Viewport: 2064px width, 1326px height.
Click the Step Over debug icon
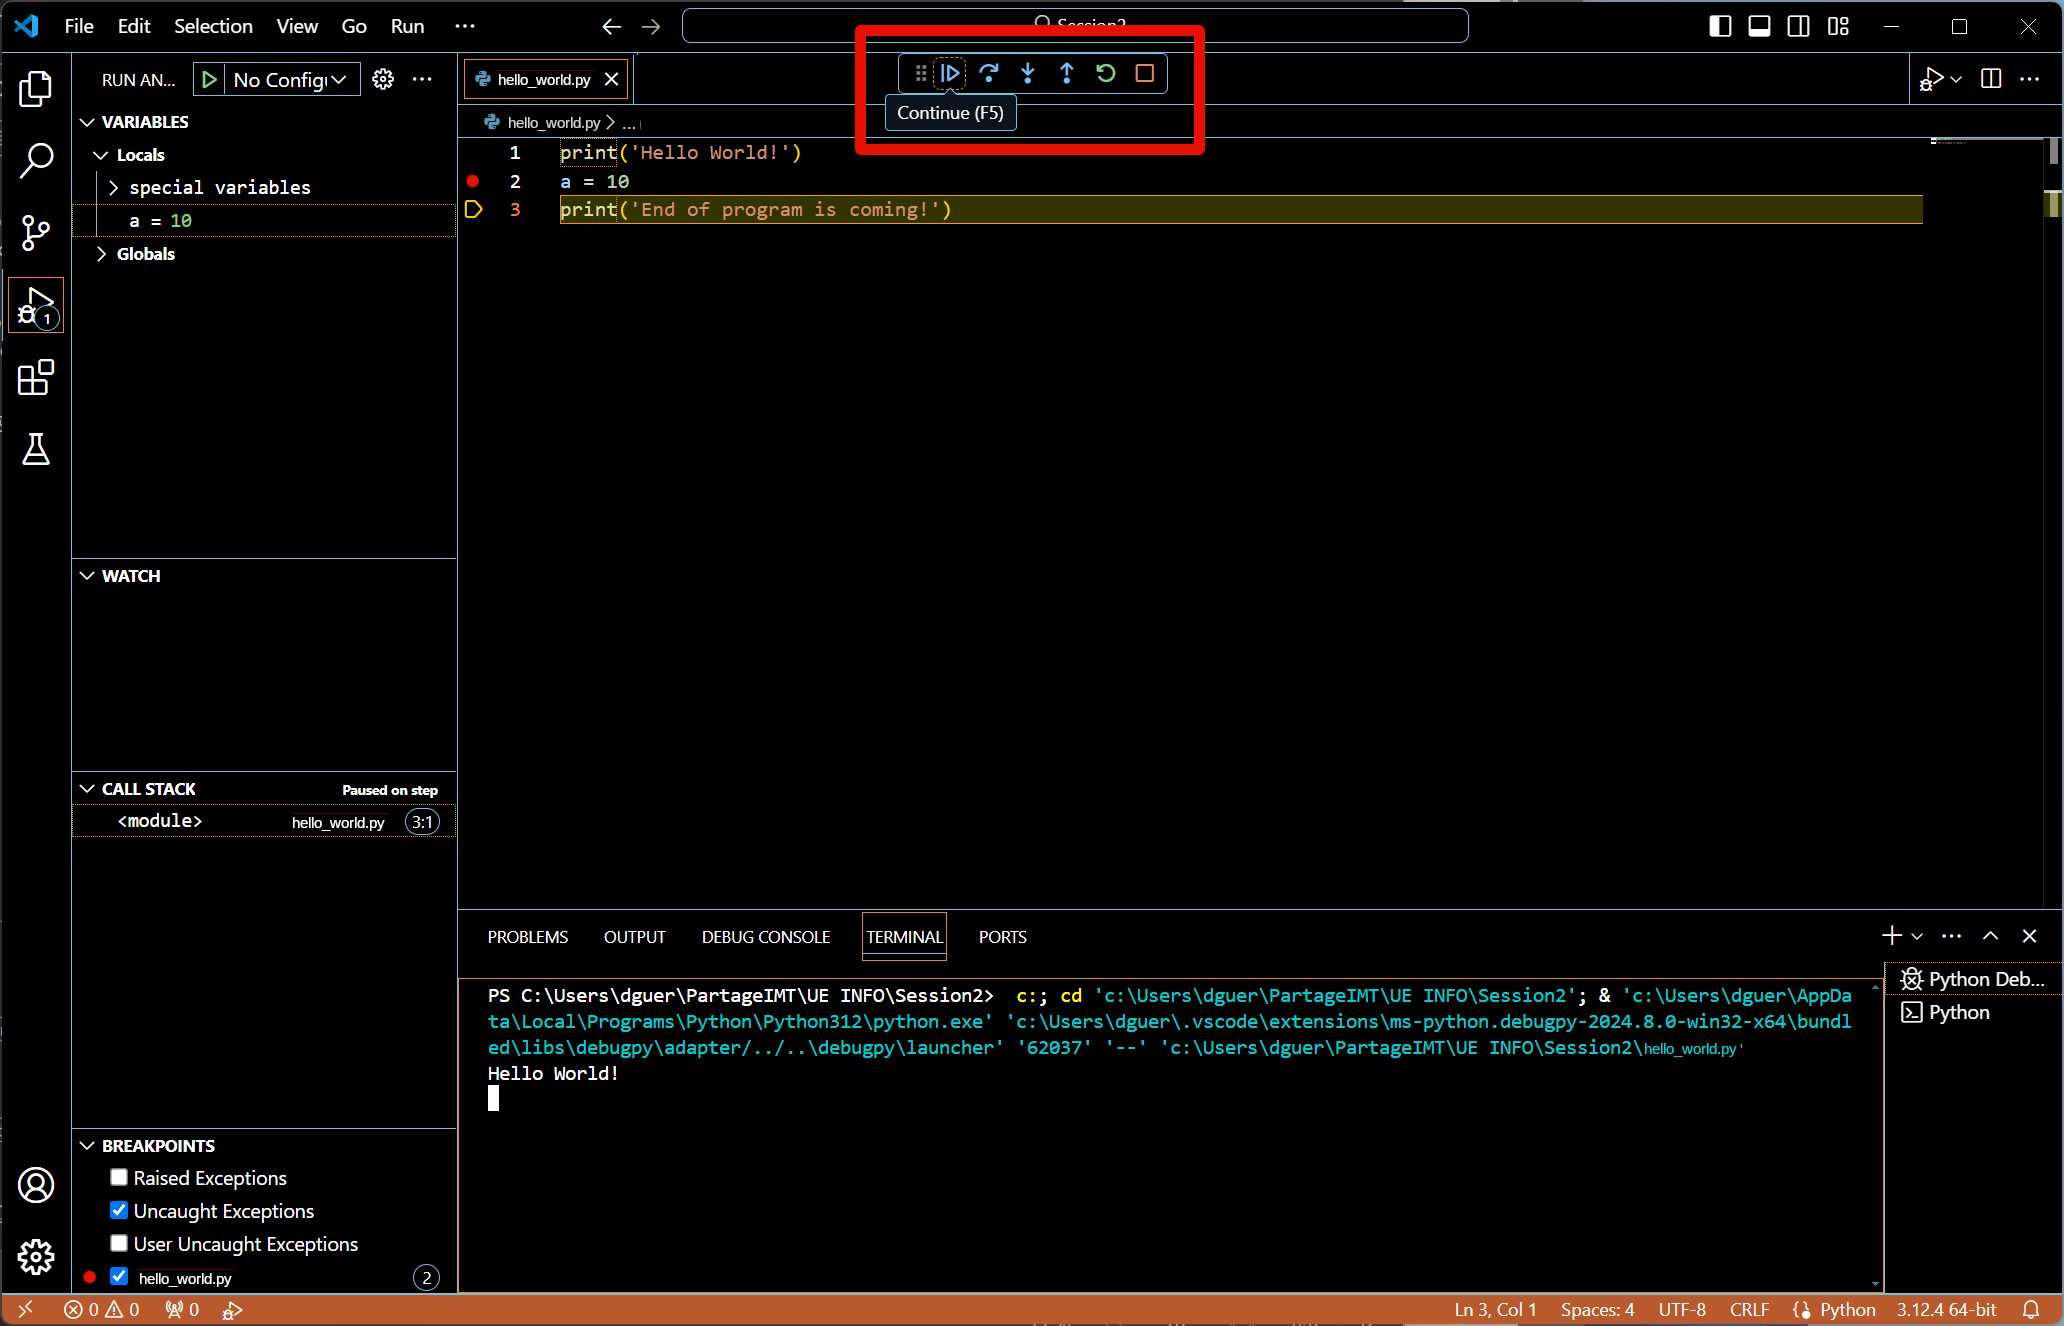[988, 73]
